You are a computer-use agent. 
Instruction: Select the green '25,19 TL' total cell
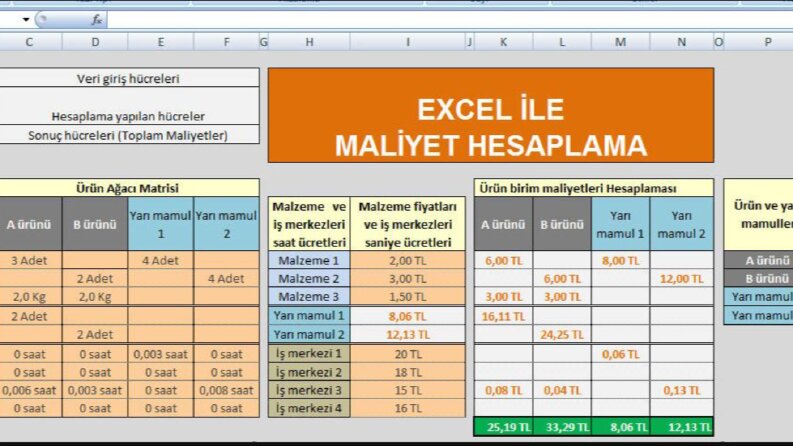[503, 427]
